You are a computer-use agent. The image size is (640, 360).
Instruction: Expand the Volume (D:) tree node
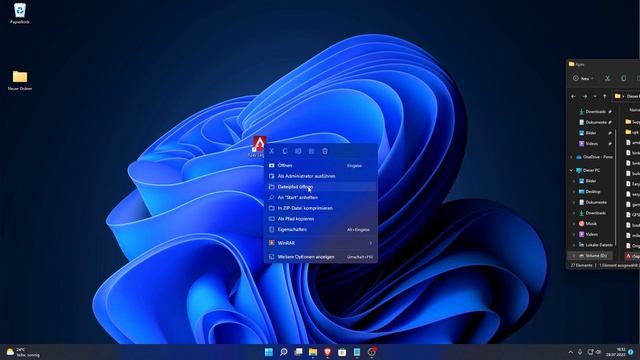point(574,256)
